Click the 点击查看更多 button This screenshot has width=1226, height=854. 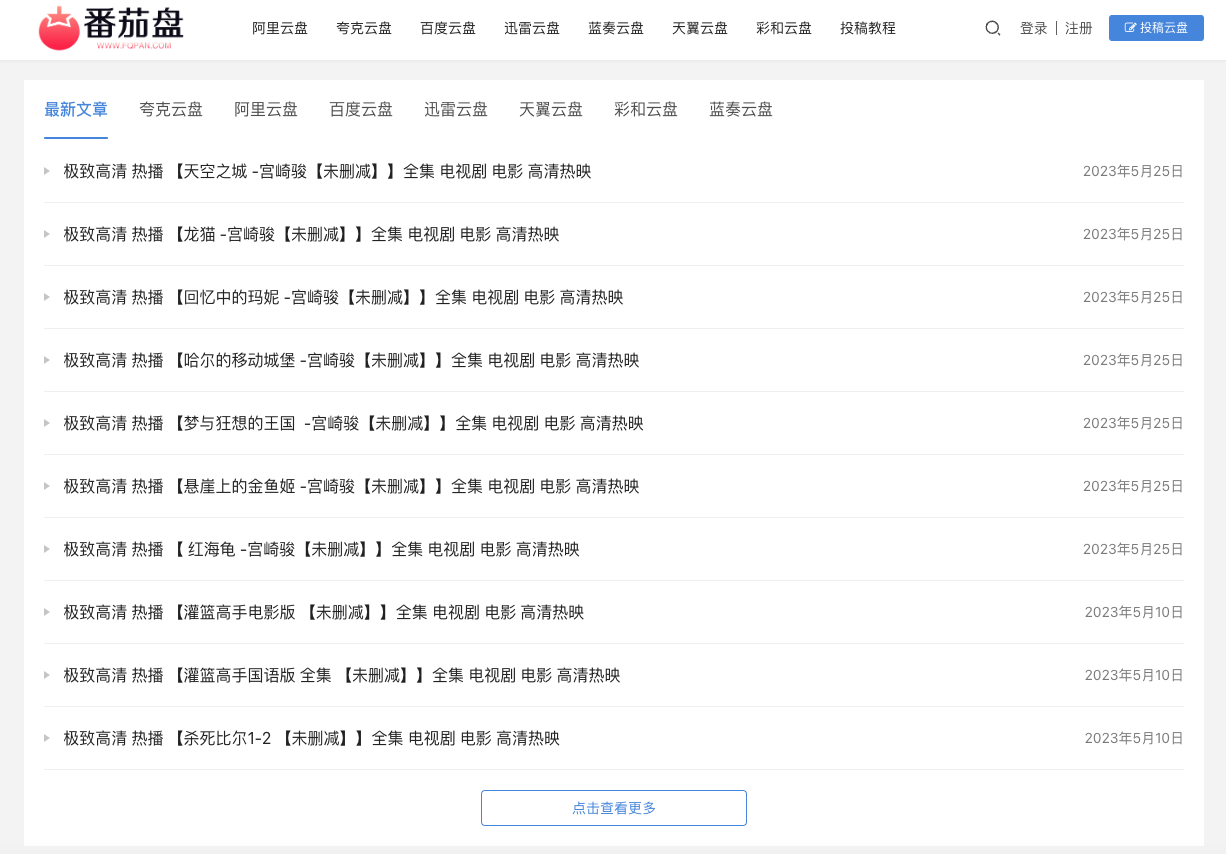click(614, 808)
